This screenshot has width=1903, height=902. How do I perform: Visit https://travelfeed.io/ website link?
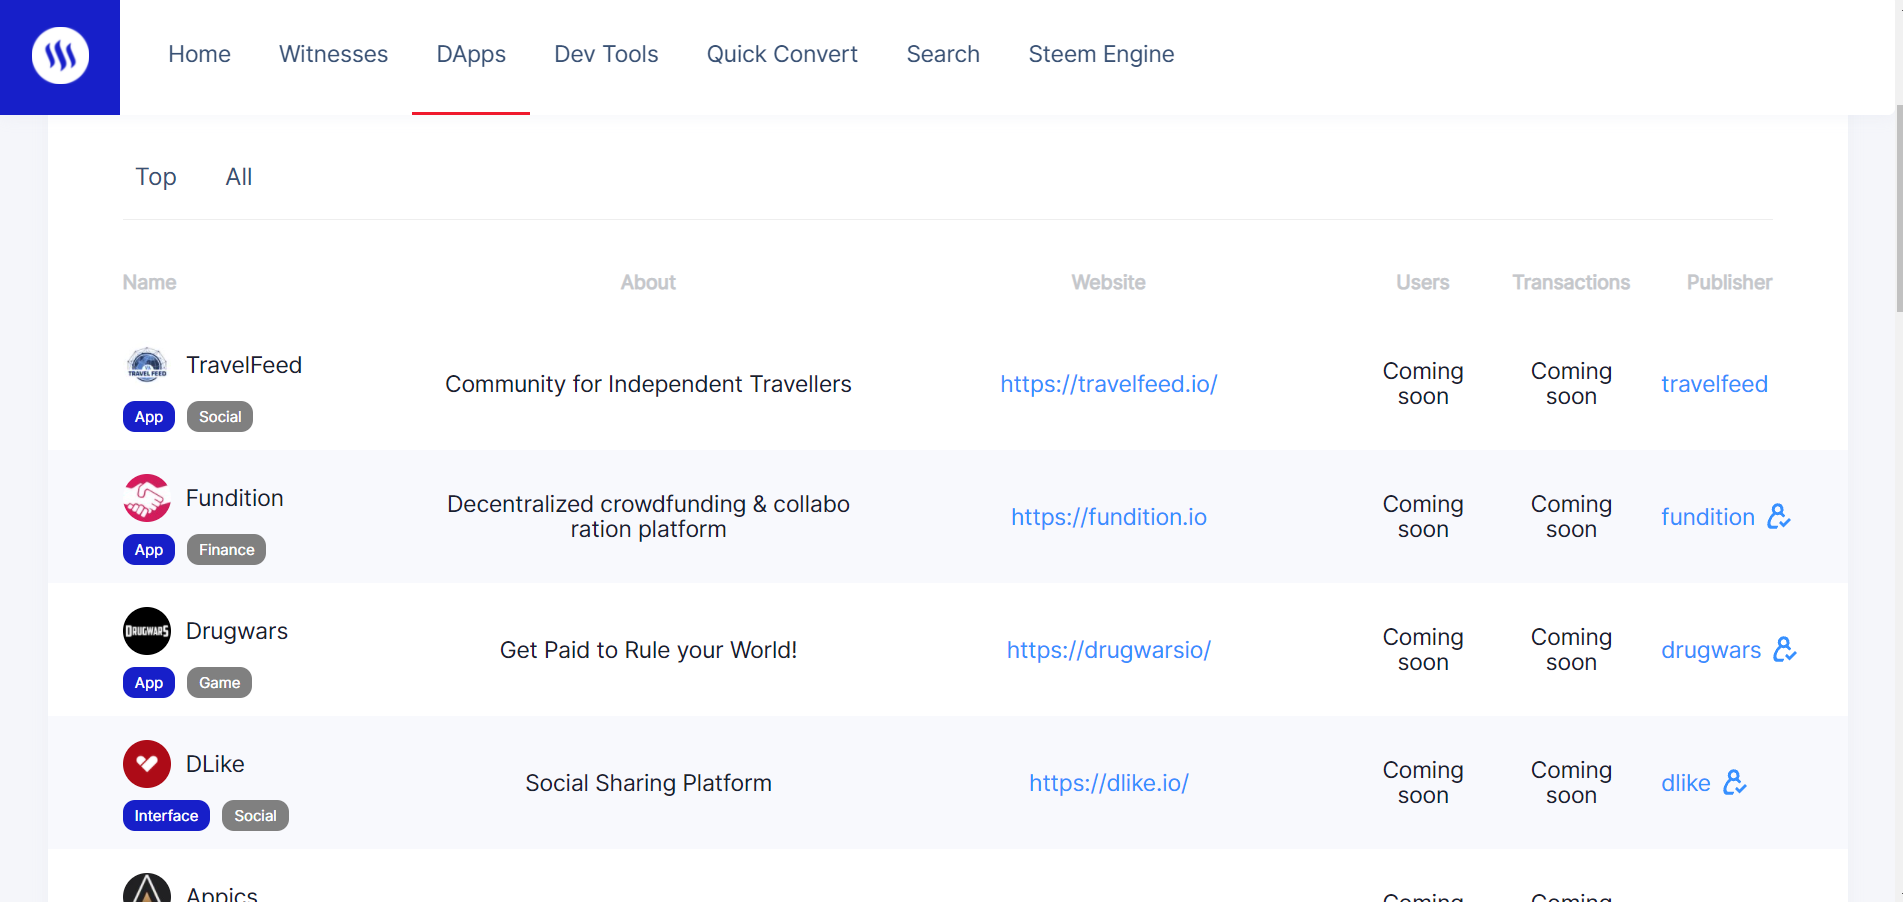1108,384
